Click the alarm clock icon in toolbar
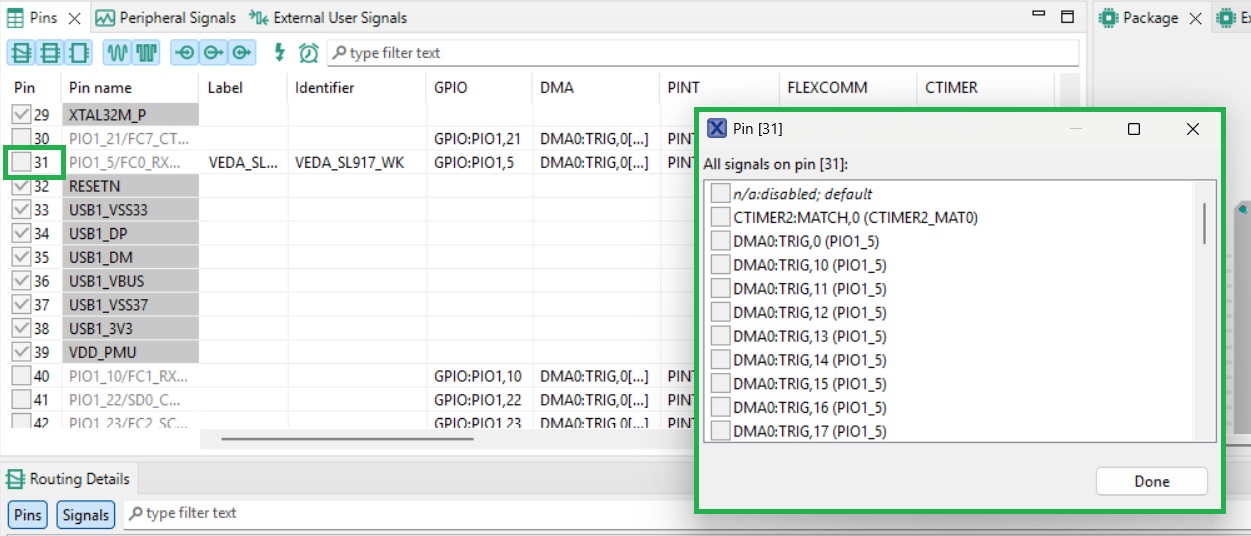Image resolution: width=1251 pixels, height=536 pixels. coord(309,53)
